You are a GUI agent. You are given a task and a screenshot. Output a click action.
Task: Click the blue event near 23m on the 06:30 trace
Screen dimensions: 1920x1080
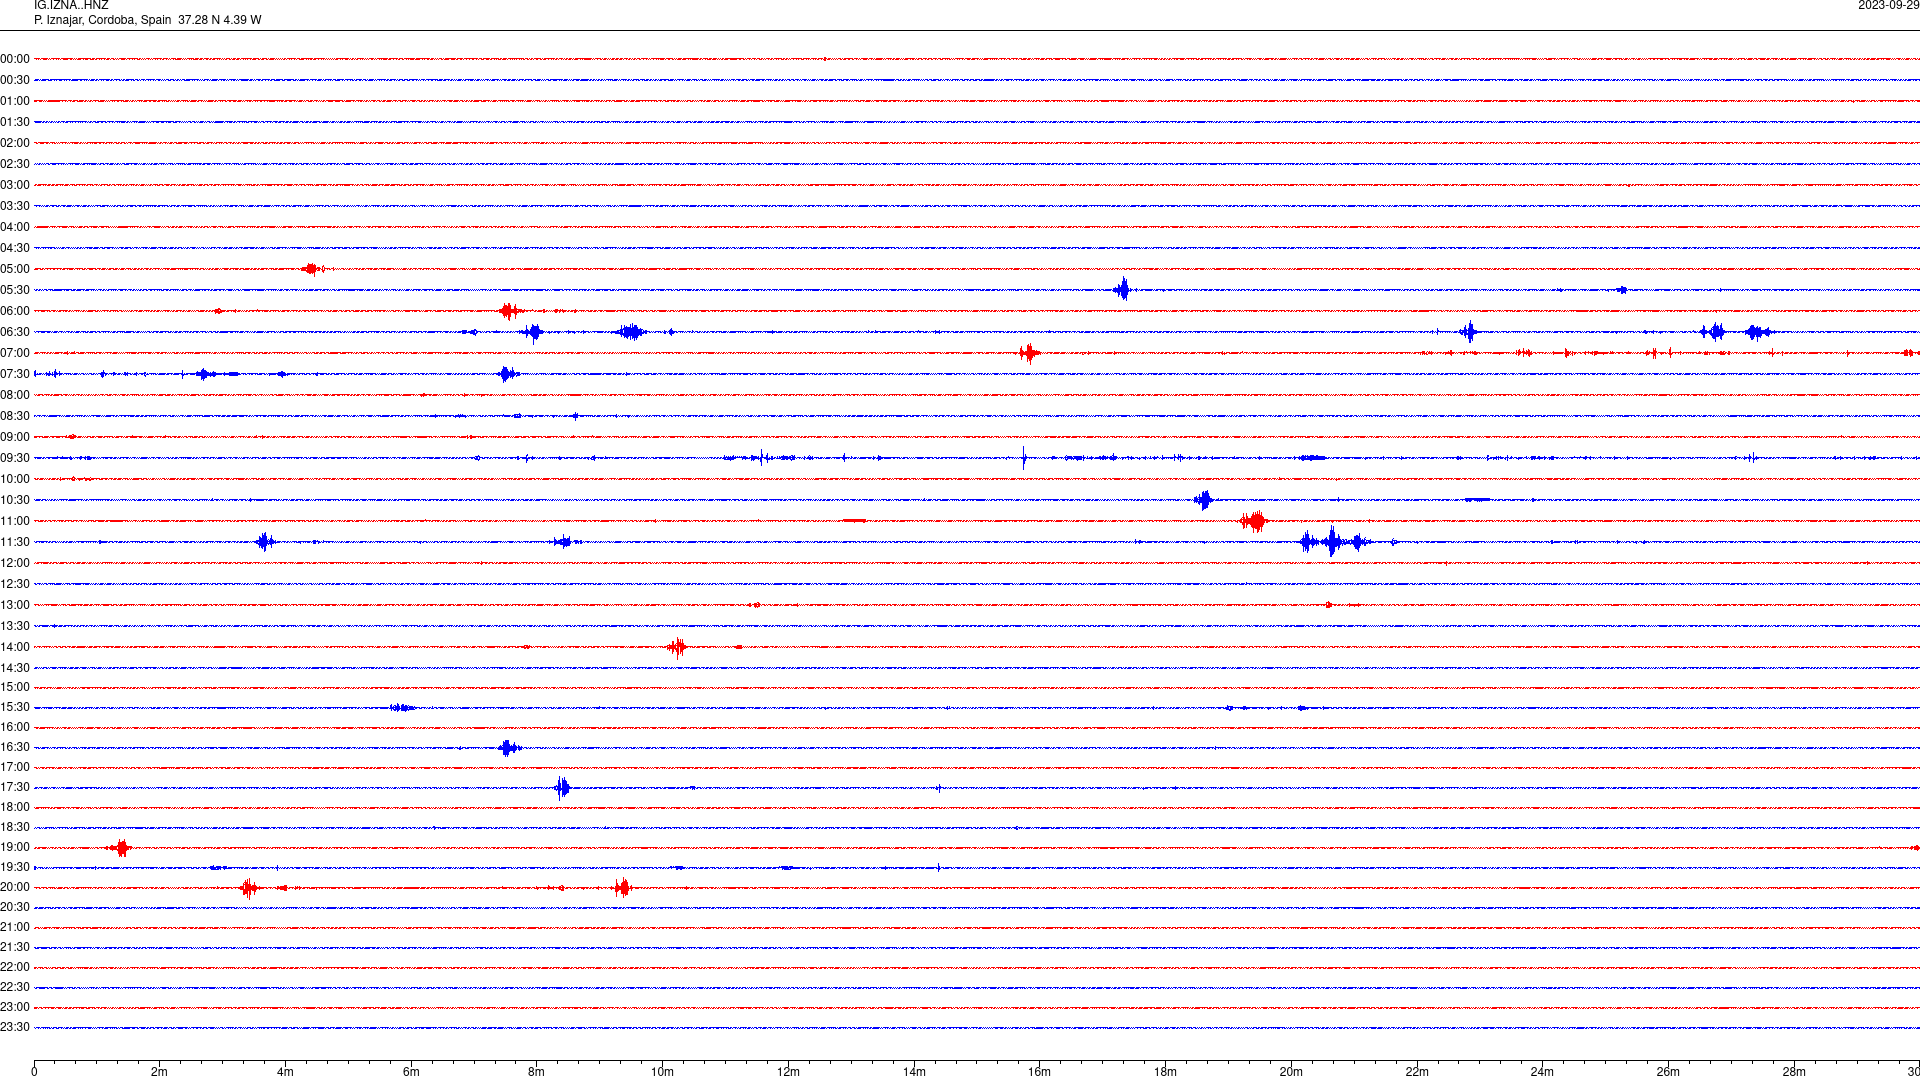(1469, 332)
